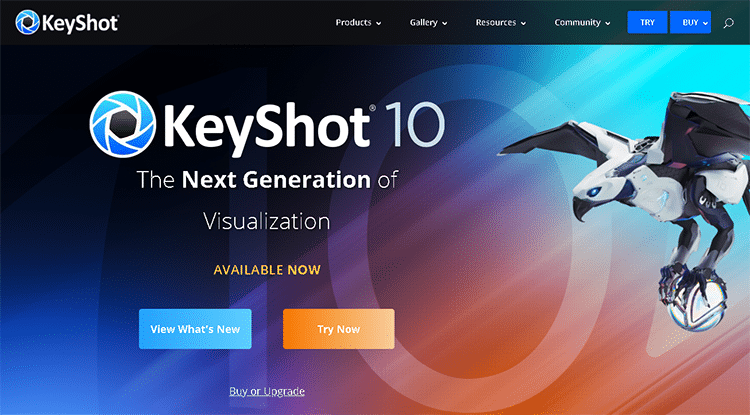Click the search magnifier icon
Viewport: 750px width, 415px height.
[x=728, y=23]
